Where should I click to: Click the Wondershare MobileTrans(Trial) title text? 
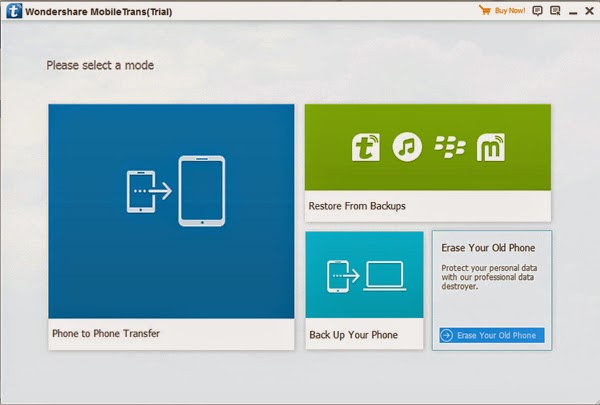[99, 12]
